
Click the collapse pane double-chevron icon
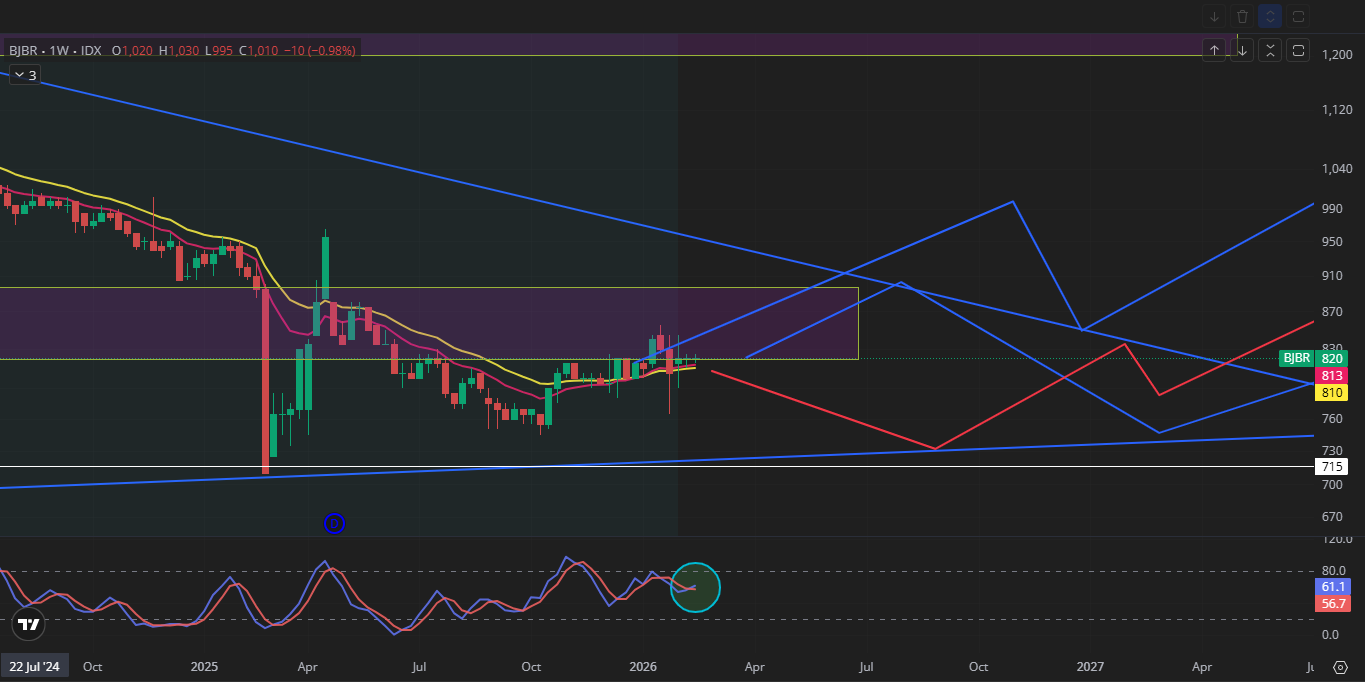(x=1270, y=50)
